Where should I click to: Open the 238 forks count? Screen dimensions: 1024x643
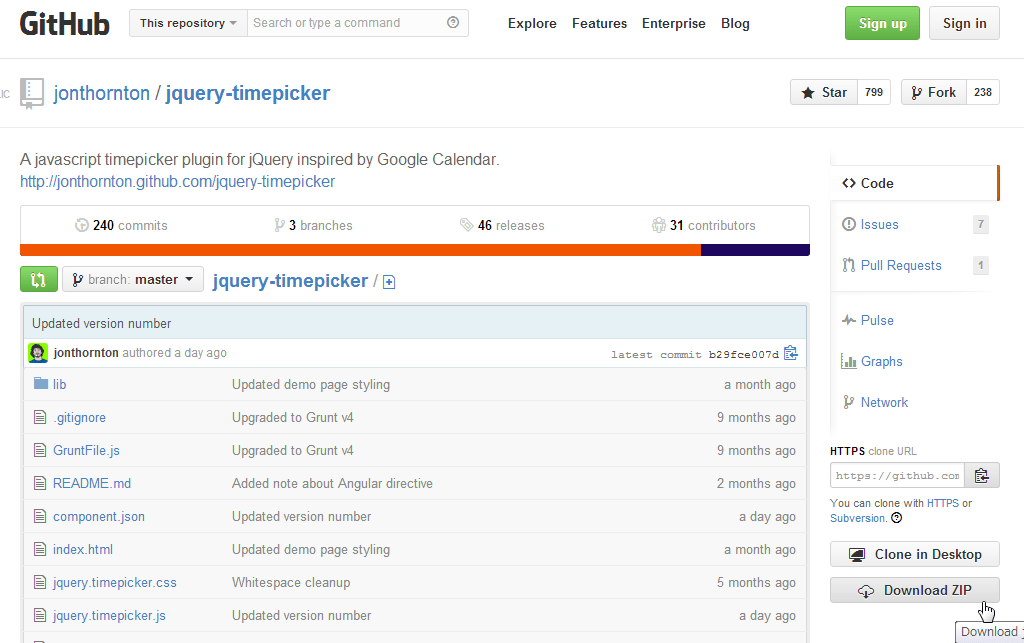[x=983, y=92]
